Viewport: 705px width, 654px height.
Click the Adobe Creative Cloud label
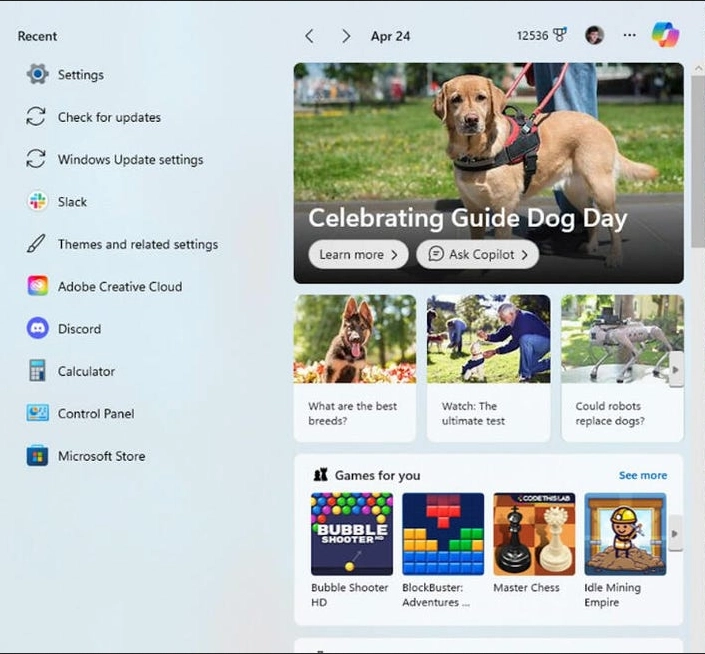[120, 286]
